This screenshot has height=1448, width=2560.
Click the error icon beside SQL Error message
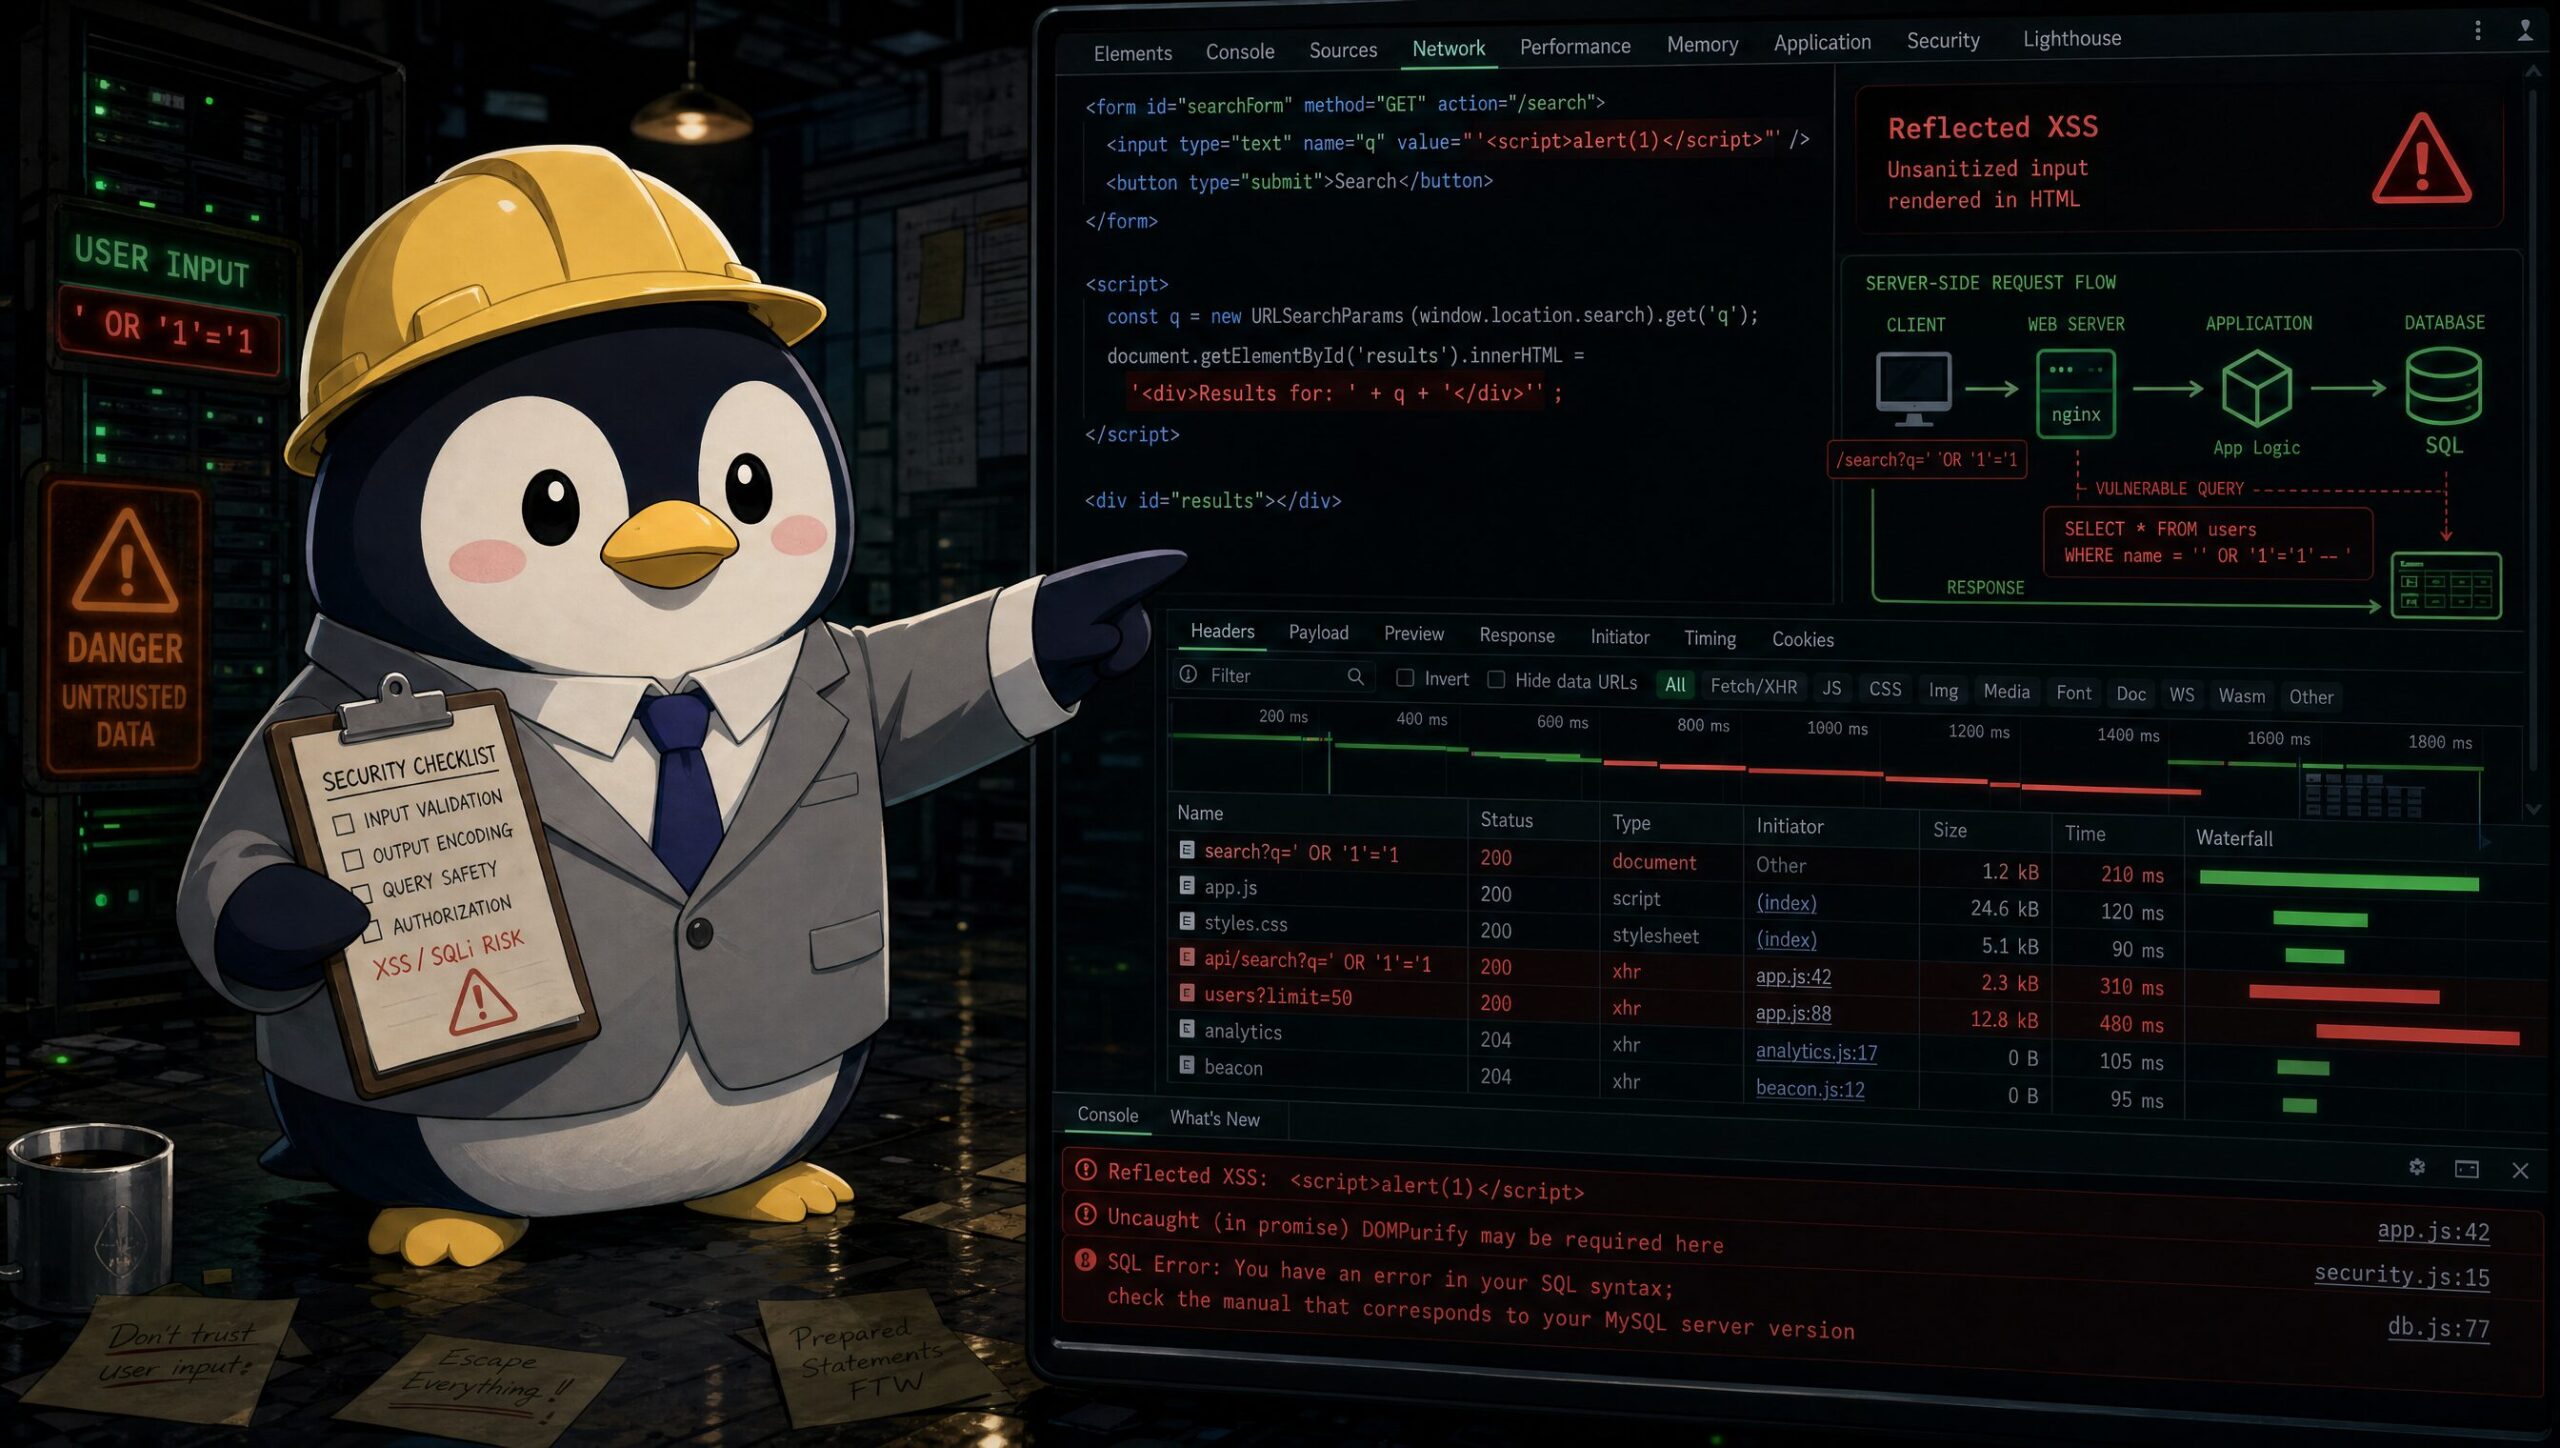tap(1085, 1260)
